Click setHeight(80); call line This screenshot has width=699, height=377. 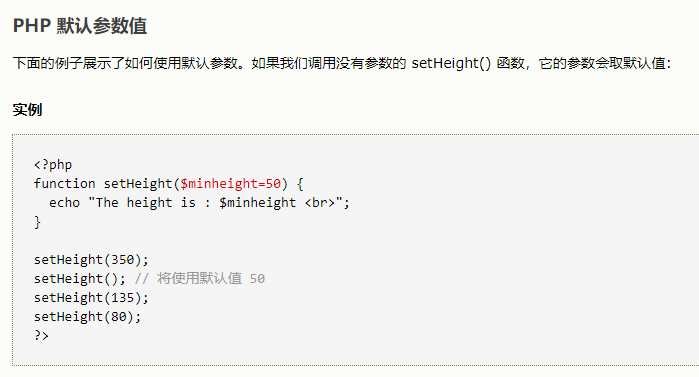pos(87,317)
